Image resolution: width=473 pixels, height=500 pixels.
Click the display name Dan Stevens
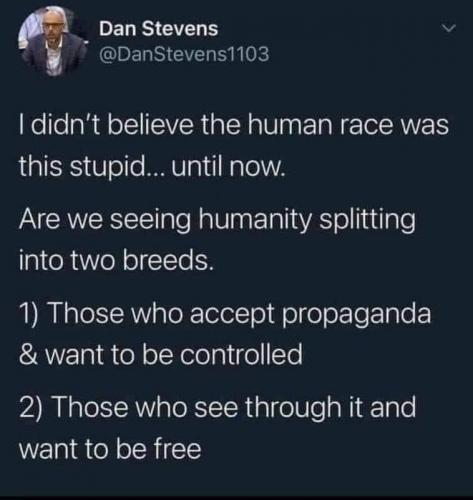[x=159, y=29]
